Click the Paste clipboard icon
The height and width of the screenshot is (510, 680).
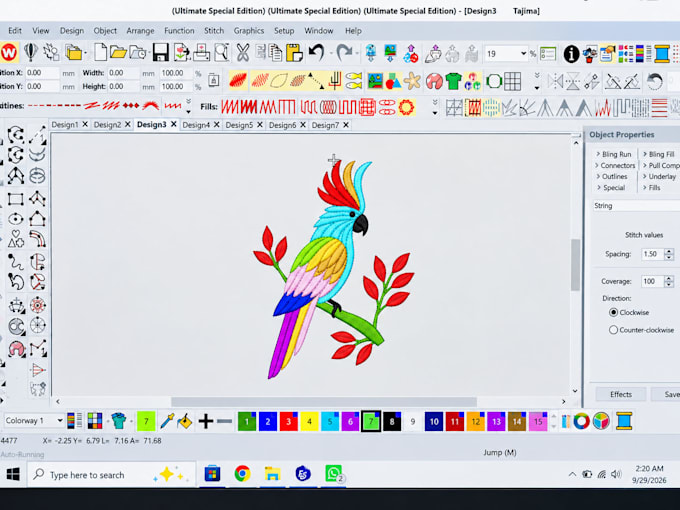(x=294, y=52)
